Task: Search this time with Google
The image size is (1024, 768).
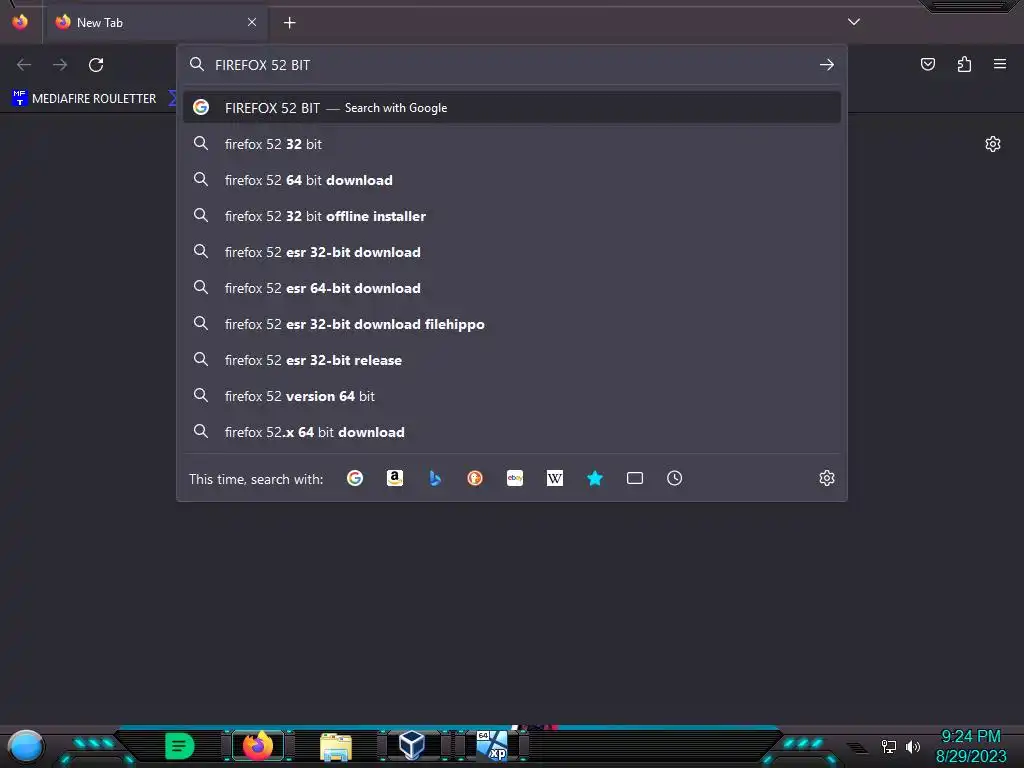Action: click(355, 478)
